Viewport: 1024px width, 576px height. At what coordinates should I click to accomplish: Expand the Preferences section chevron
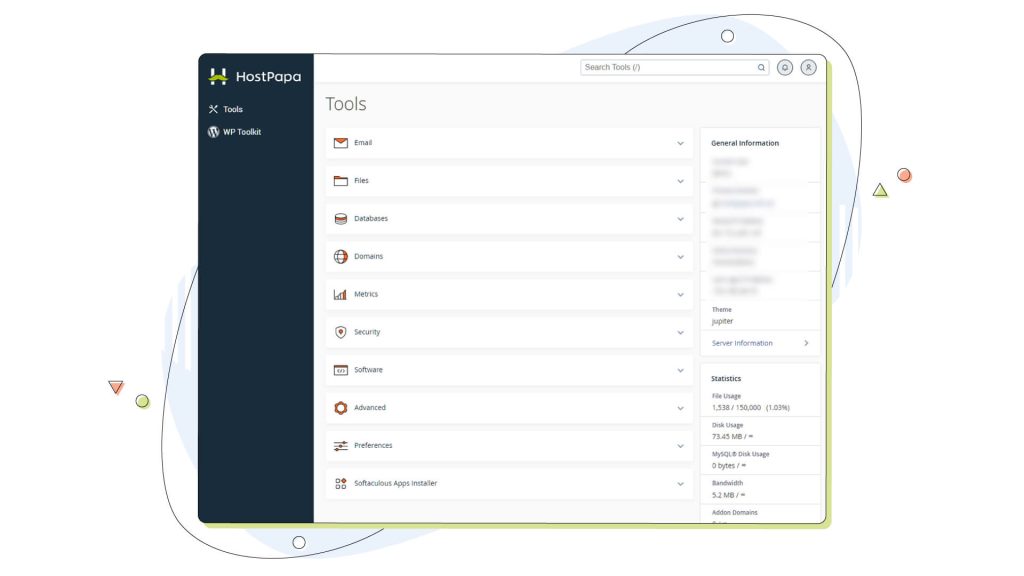(x=680, y=447)
